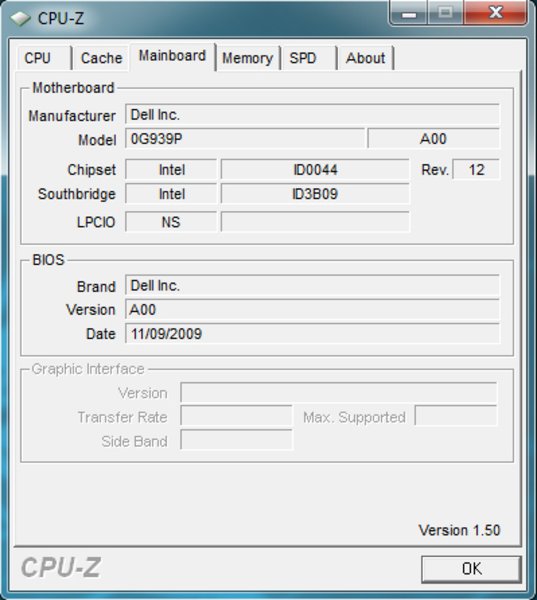Image resolution: width=537 pixels, height=600 pixels.
Task: Click the southbridge ID3B09 field
Action: coord(315,194)
